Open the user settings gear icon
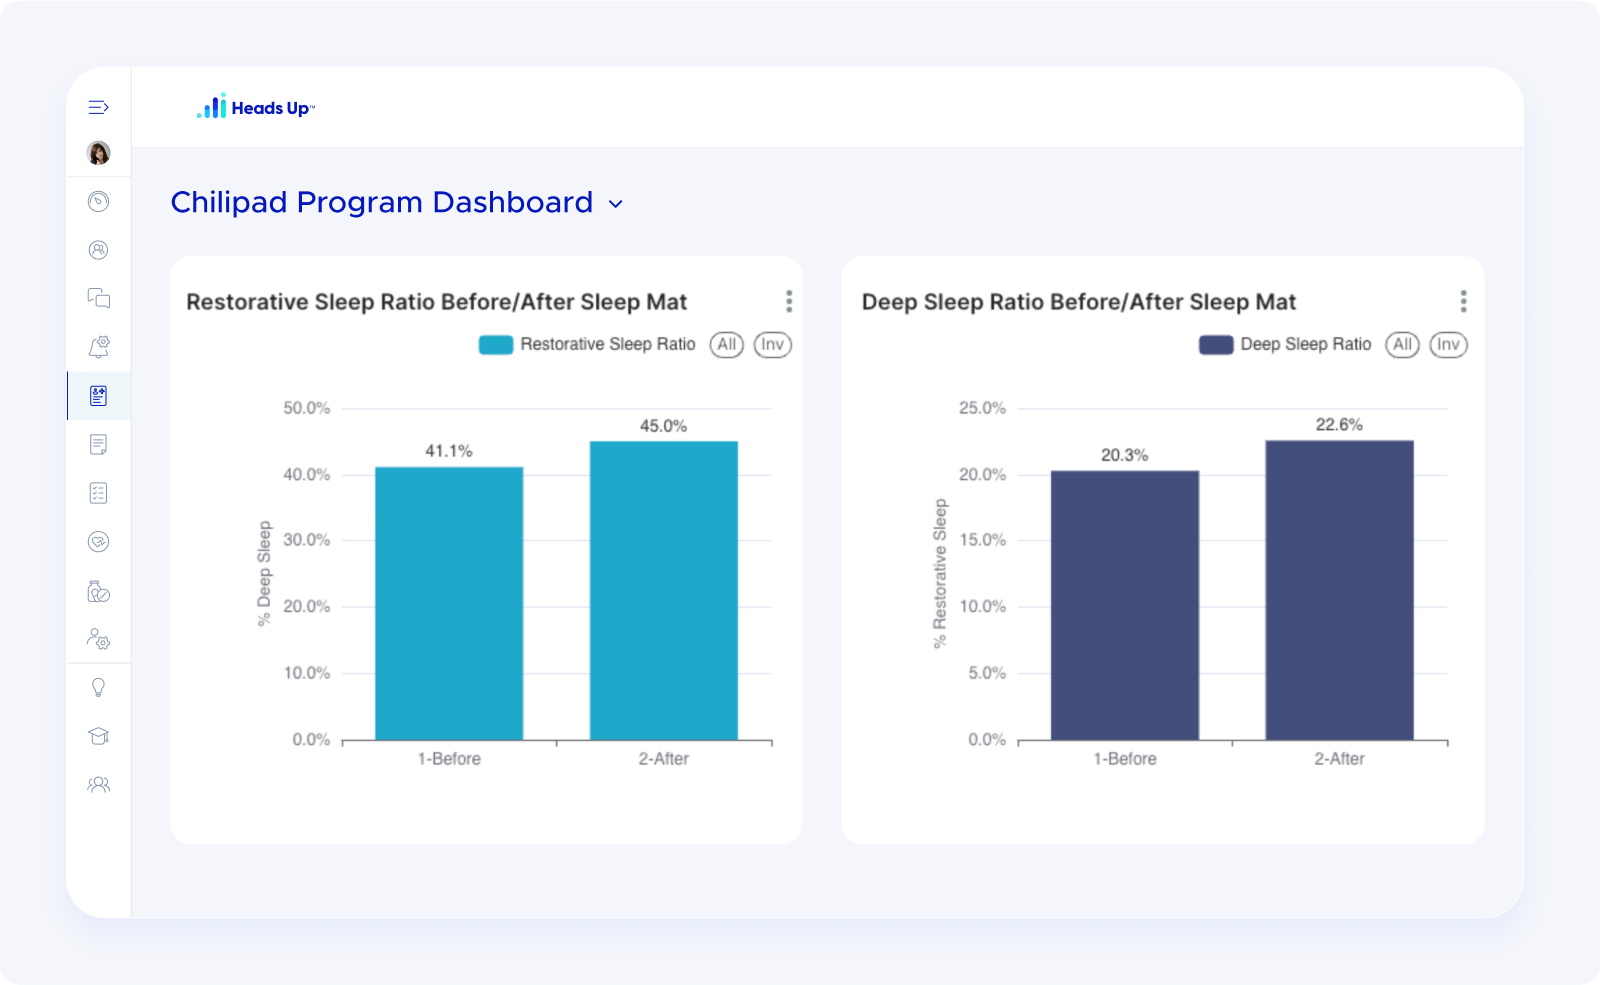The width and height of the screenshot is (1600, 985). tap(98, 639)
